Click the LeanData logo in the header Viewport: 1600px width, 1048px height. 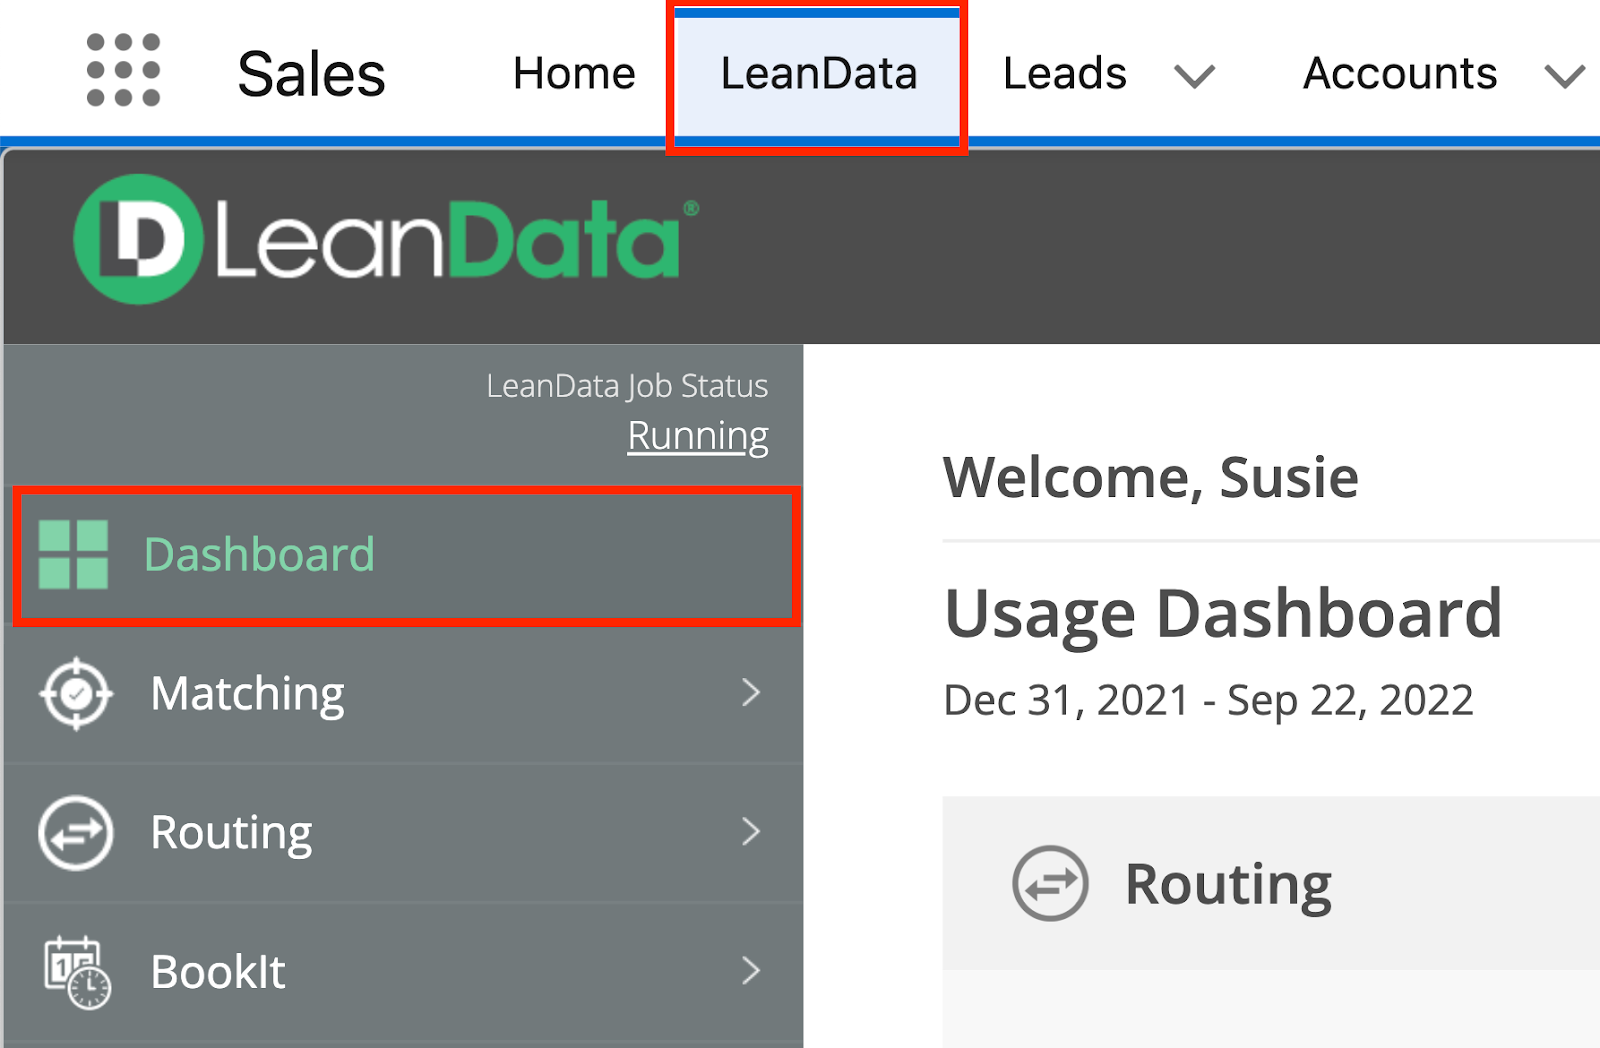(386, 240)
